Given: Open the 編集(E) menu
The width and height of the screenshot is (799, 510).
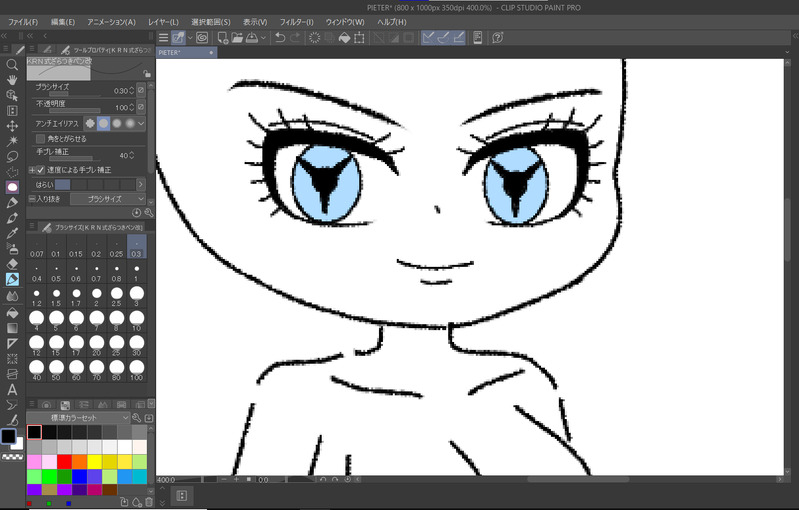Looking at the screenshot, I should click(x=63, y=22).
